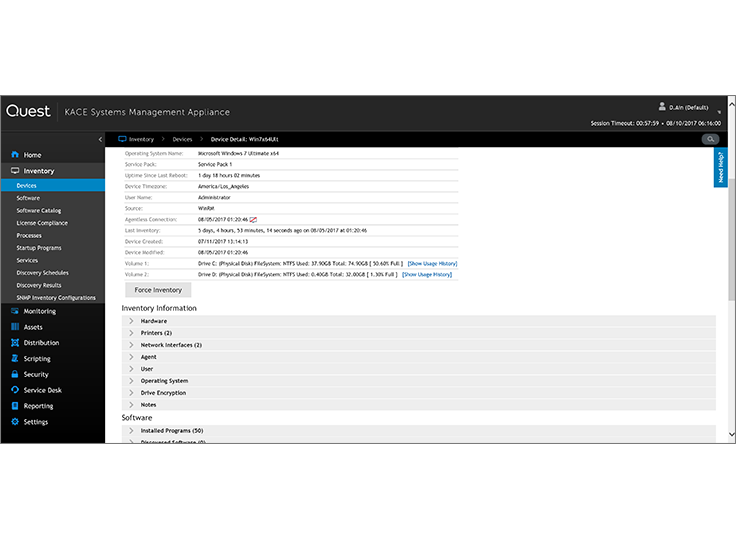Click the Quest logo
This screenshot has height=540, width=736.
tap(28, 111)
